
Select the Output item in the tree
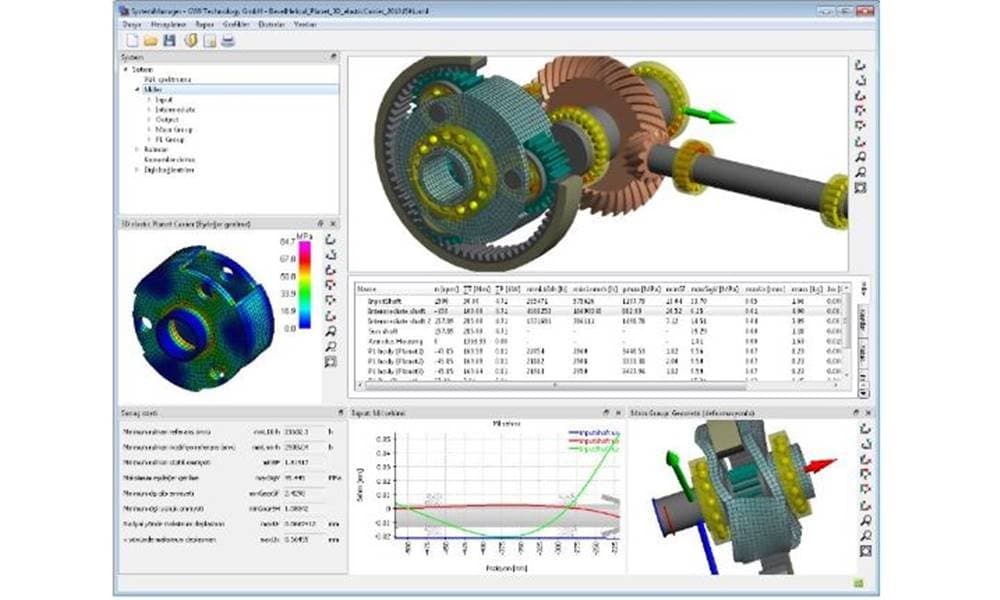(167, 119)
